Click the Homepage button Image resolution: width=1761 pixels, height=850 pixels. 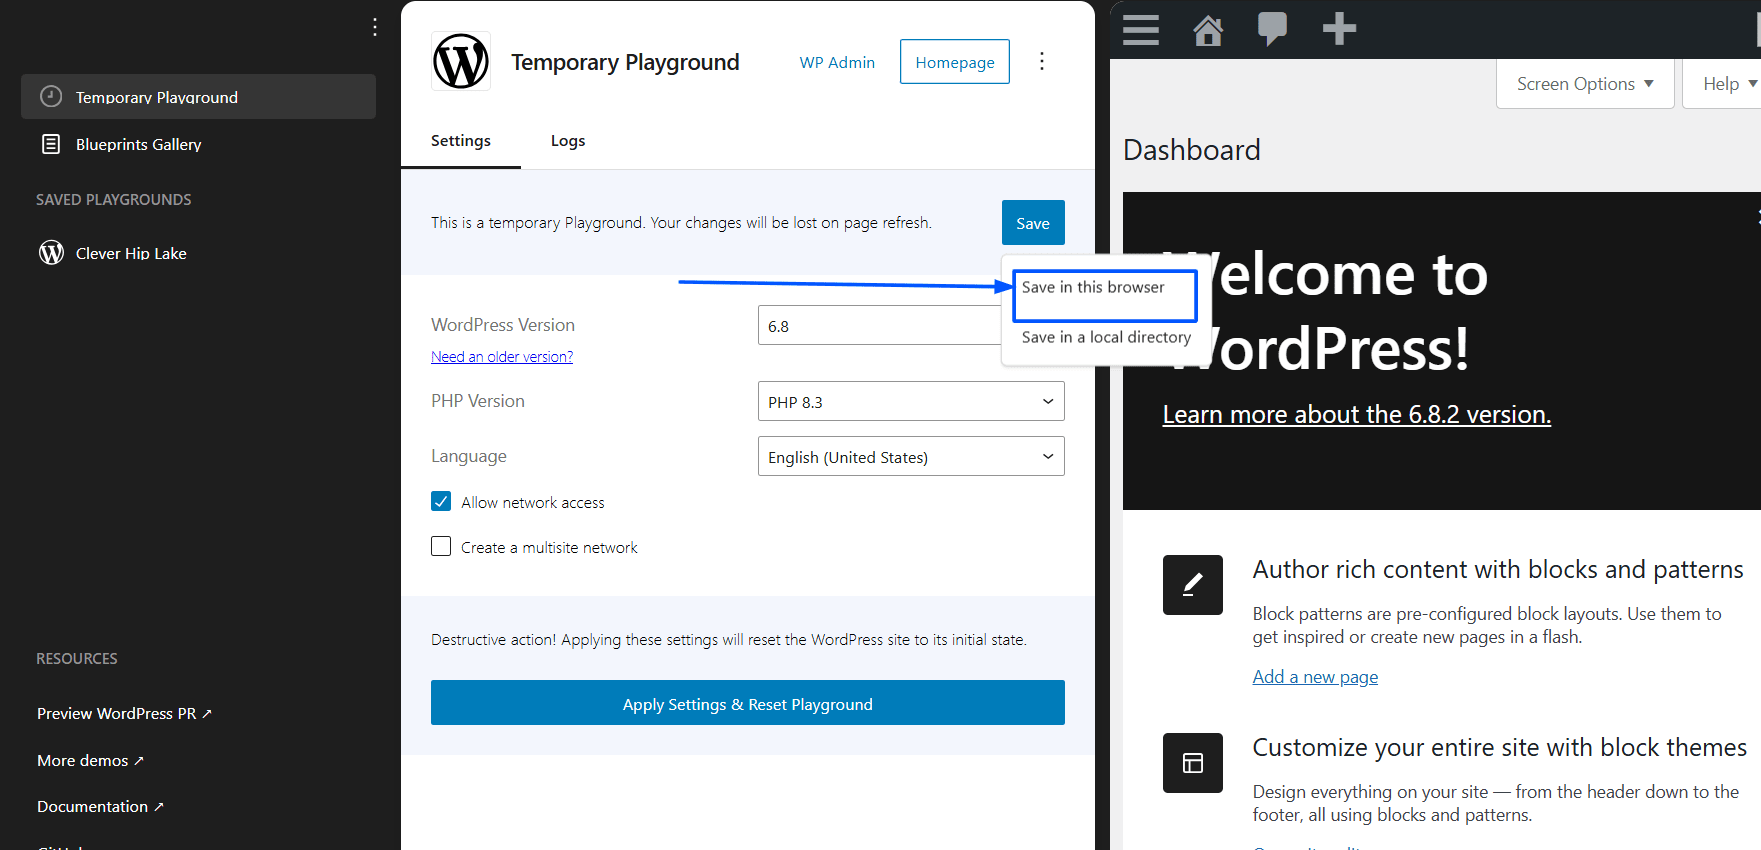click(x=955, y=62)
